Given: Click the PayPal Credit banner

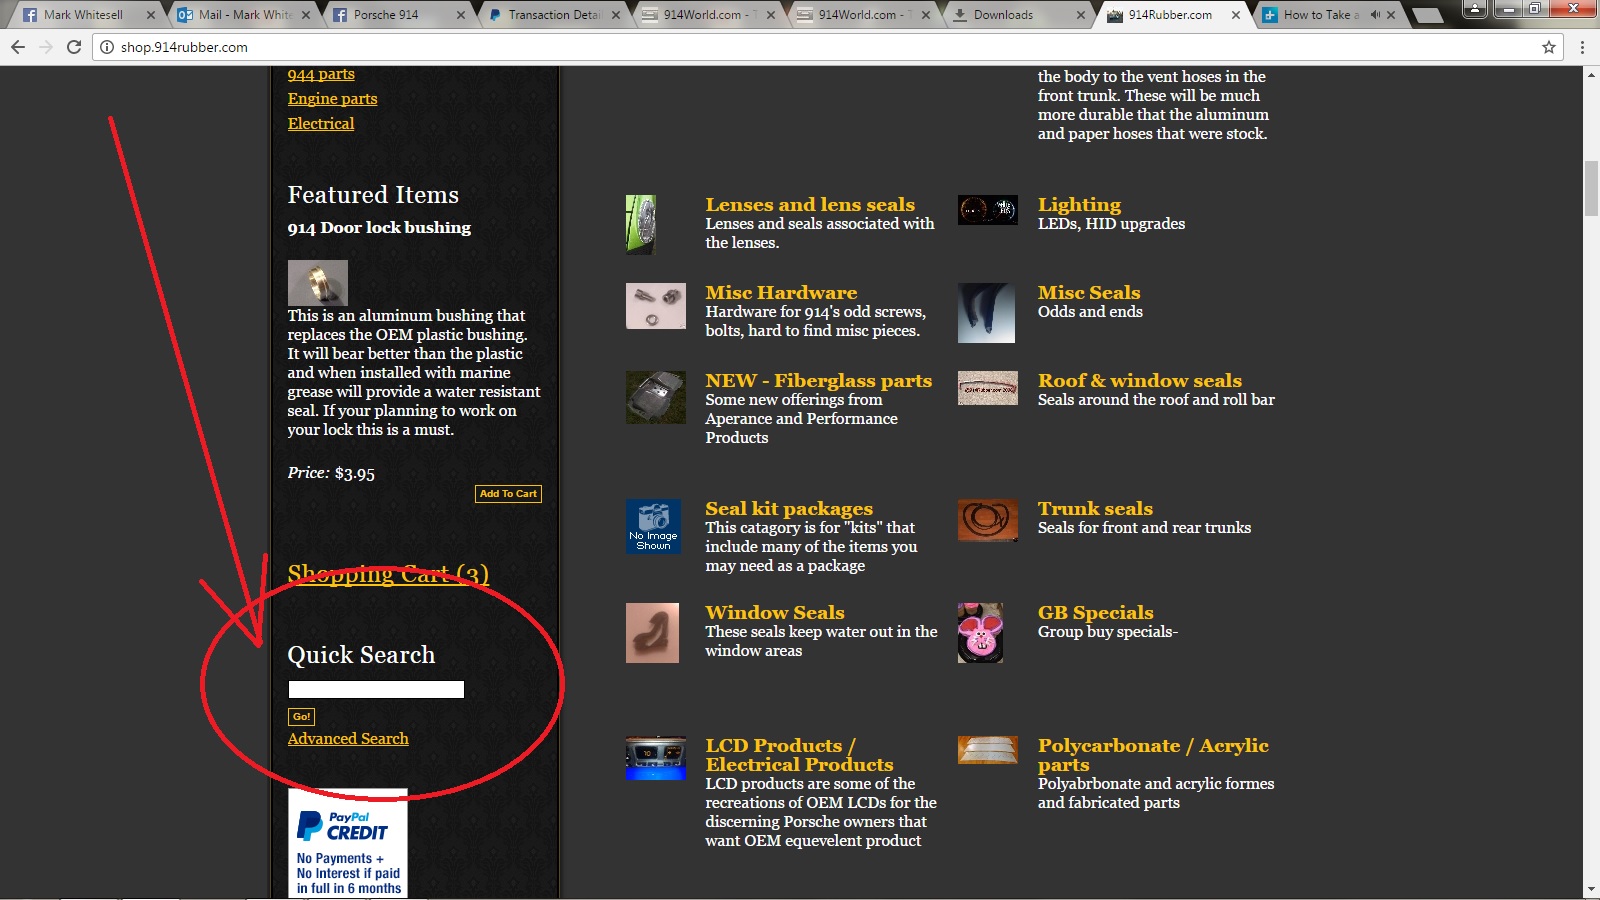Looking at the screenshot, I should click(x=348, y=844).
